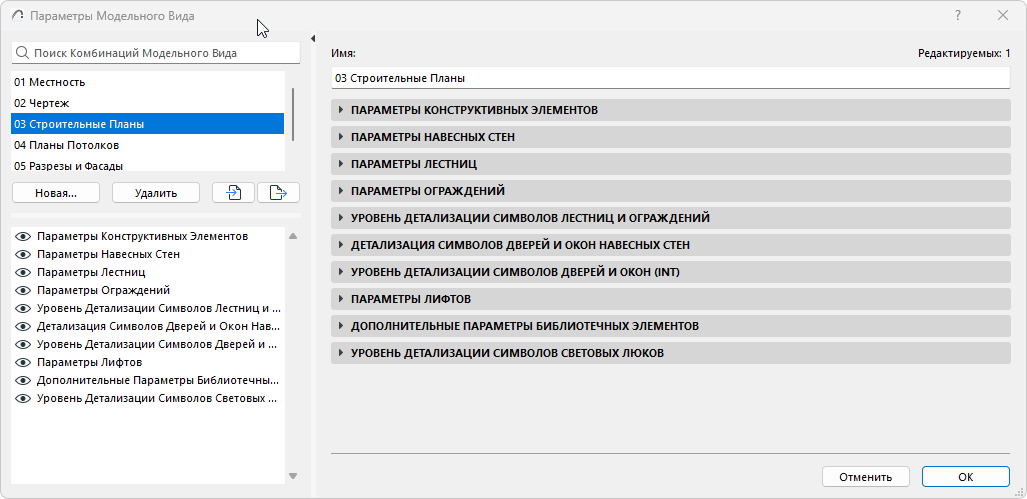
Task: Toggle eye for Параметры Ограждений
Action: click(24, 290)
